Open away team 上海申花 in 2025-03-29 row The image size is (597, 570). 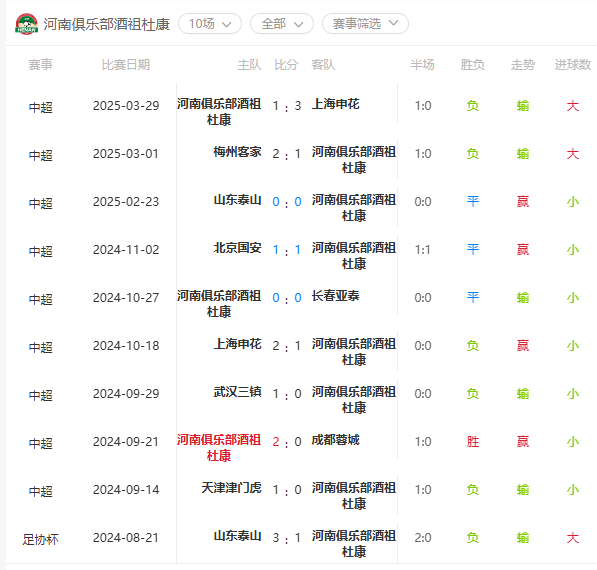335,104
